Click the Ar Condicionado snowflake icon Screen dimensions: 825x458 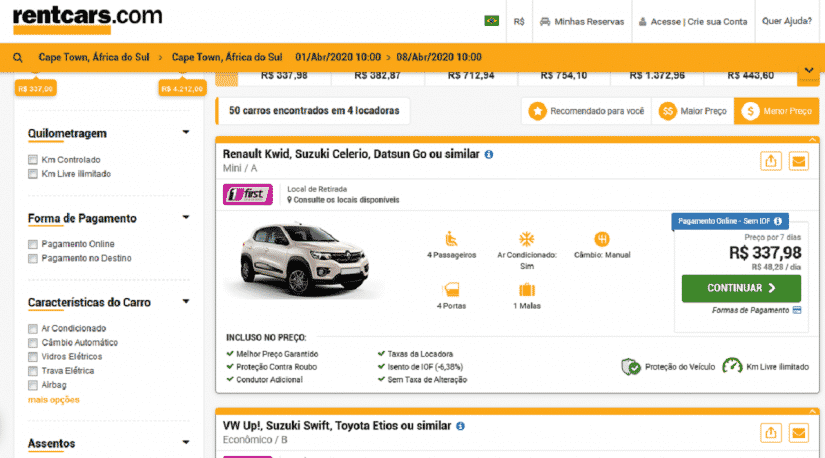[527, 238]
